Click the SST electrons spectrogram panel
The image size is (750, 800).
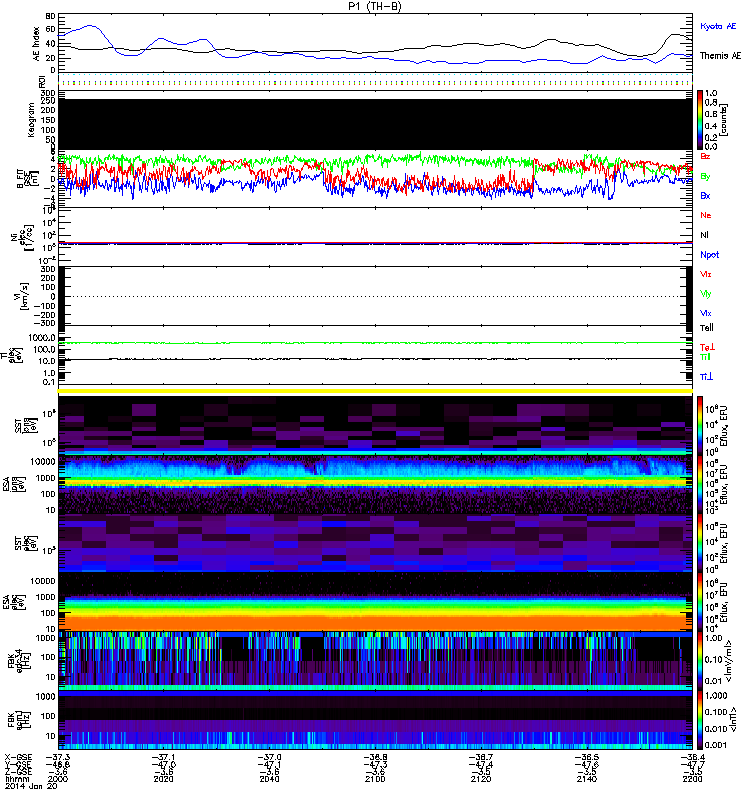[375, 543]
